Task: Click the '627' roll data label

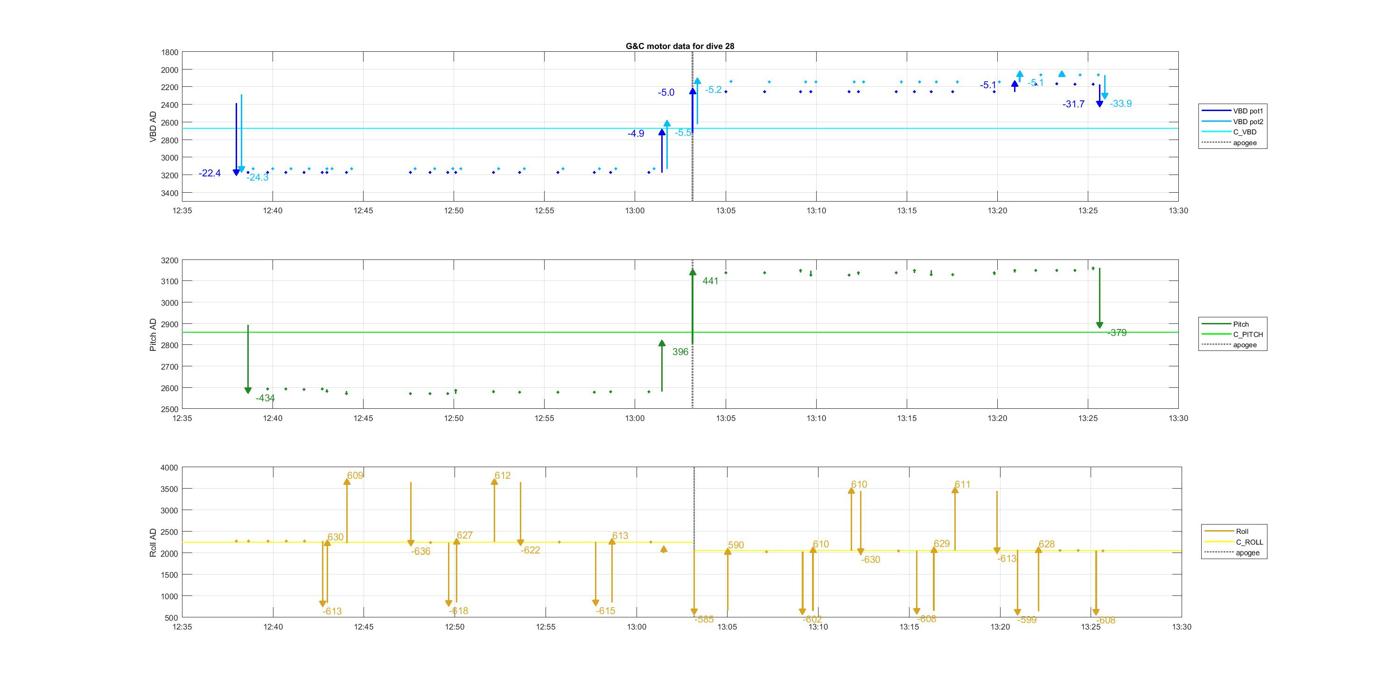Action: 464,536
